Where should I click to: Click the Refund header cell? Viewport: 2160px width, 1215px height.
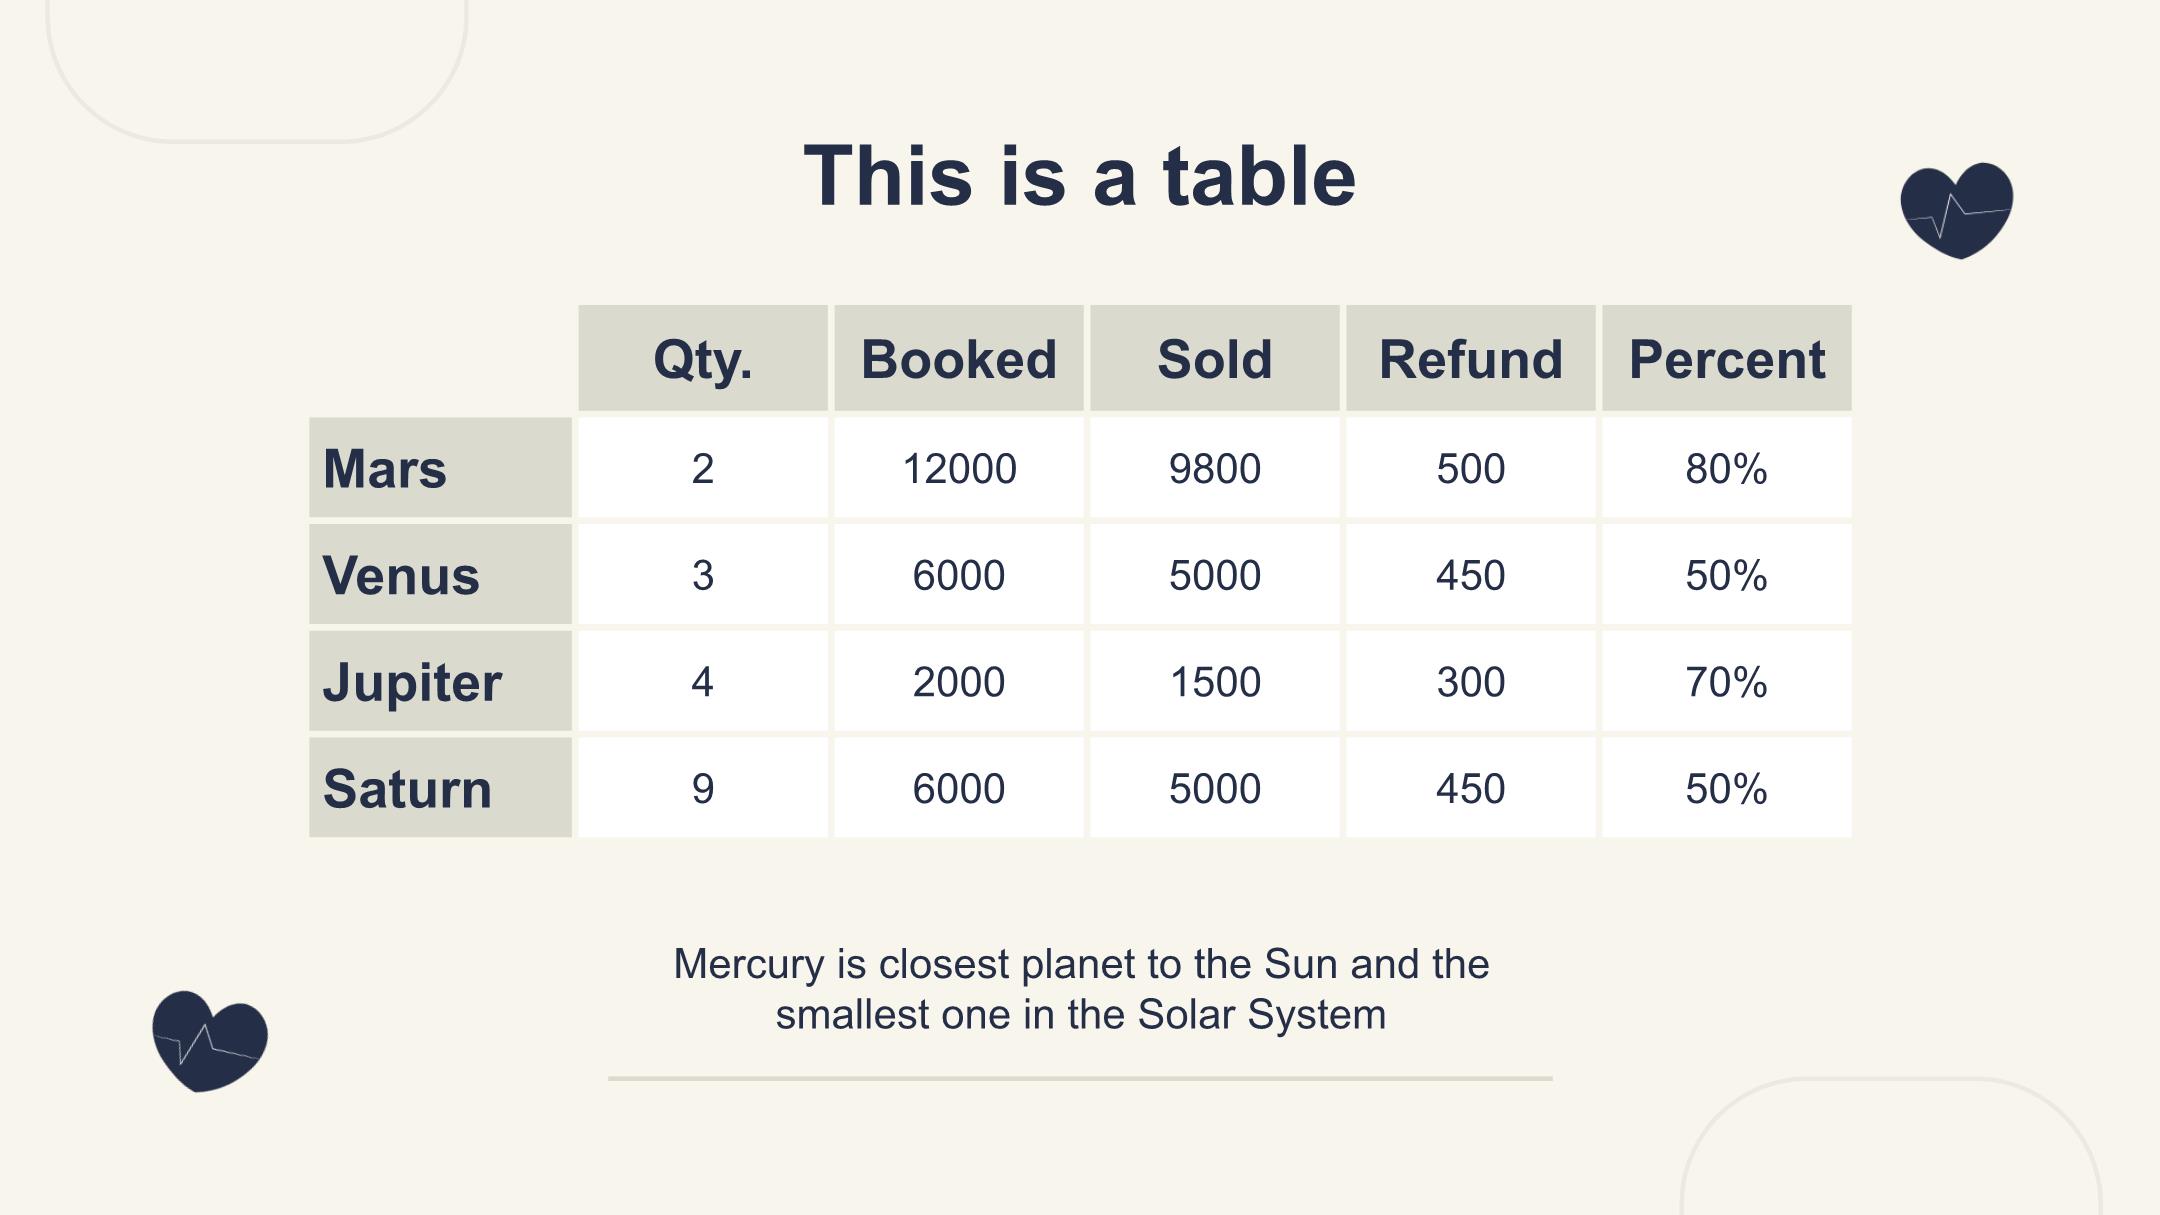click(x=1471, y=358)
